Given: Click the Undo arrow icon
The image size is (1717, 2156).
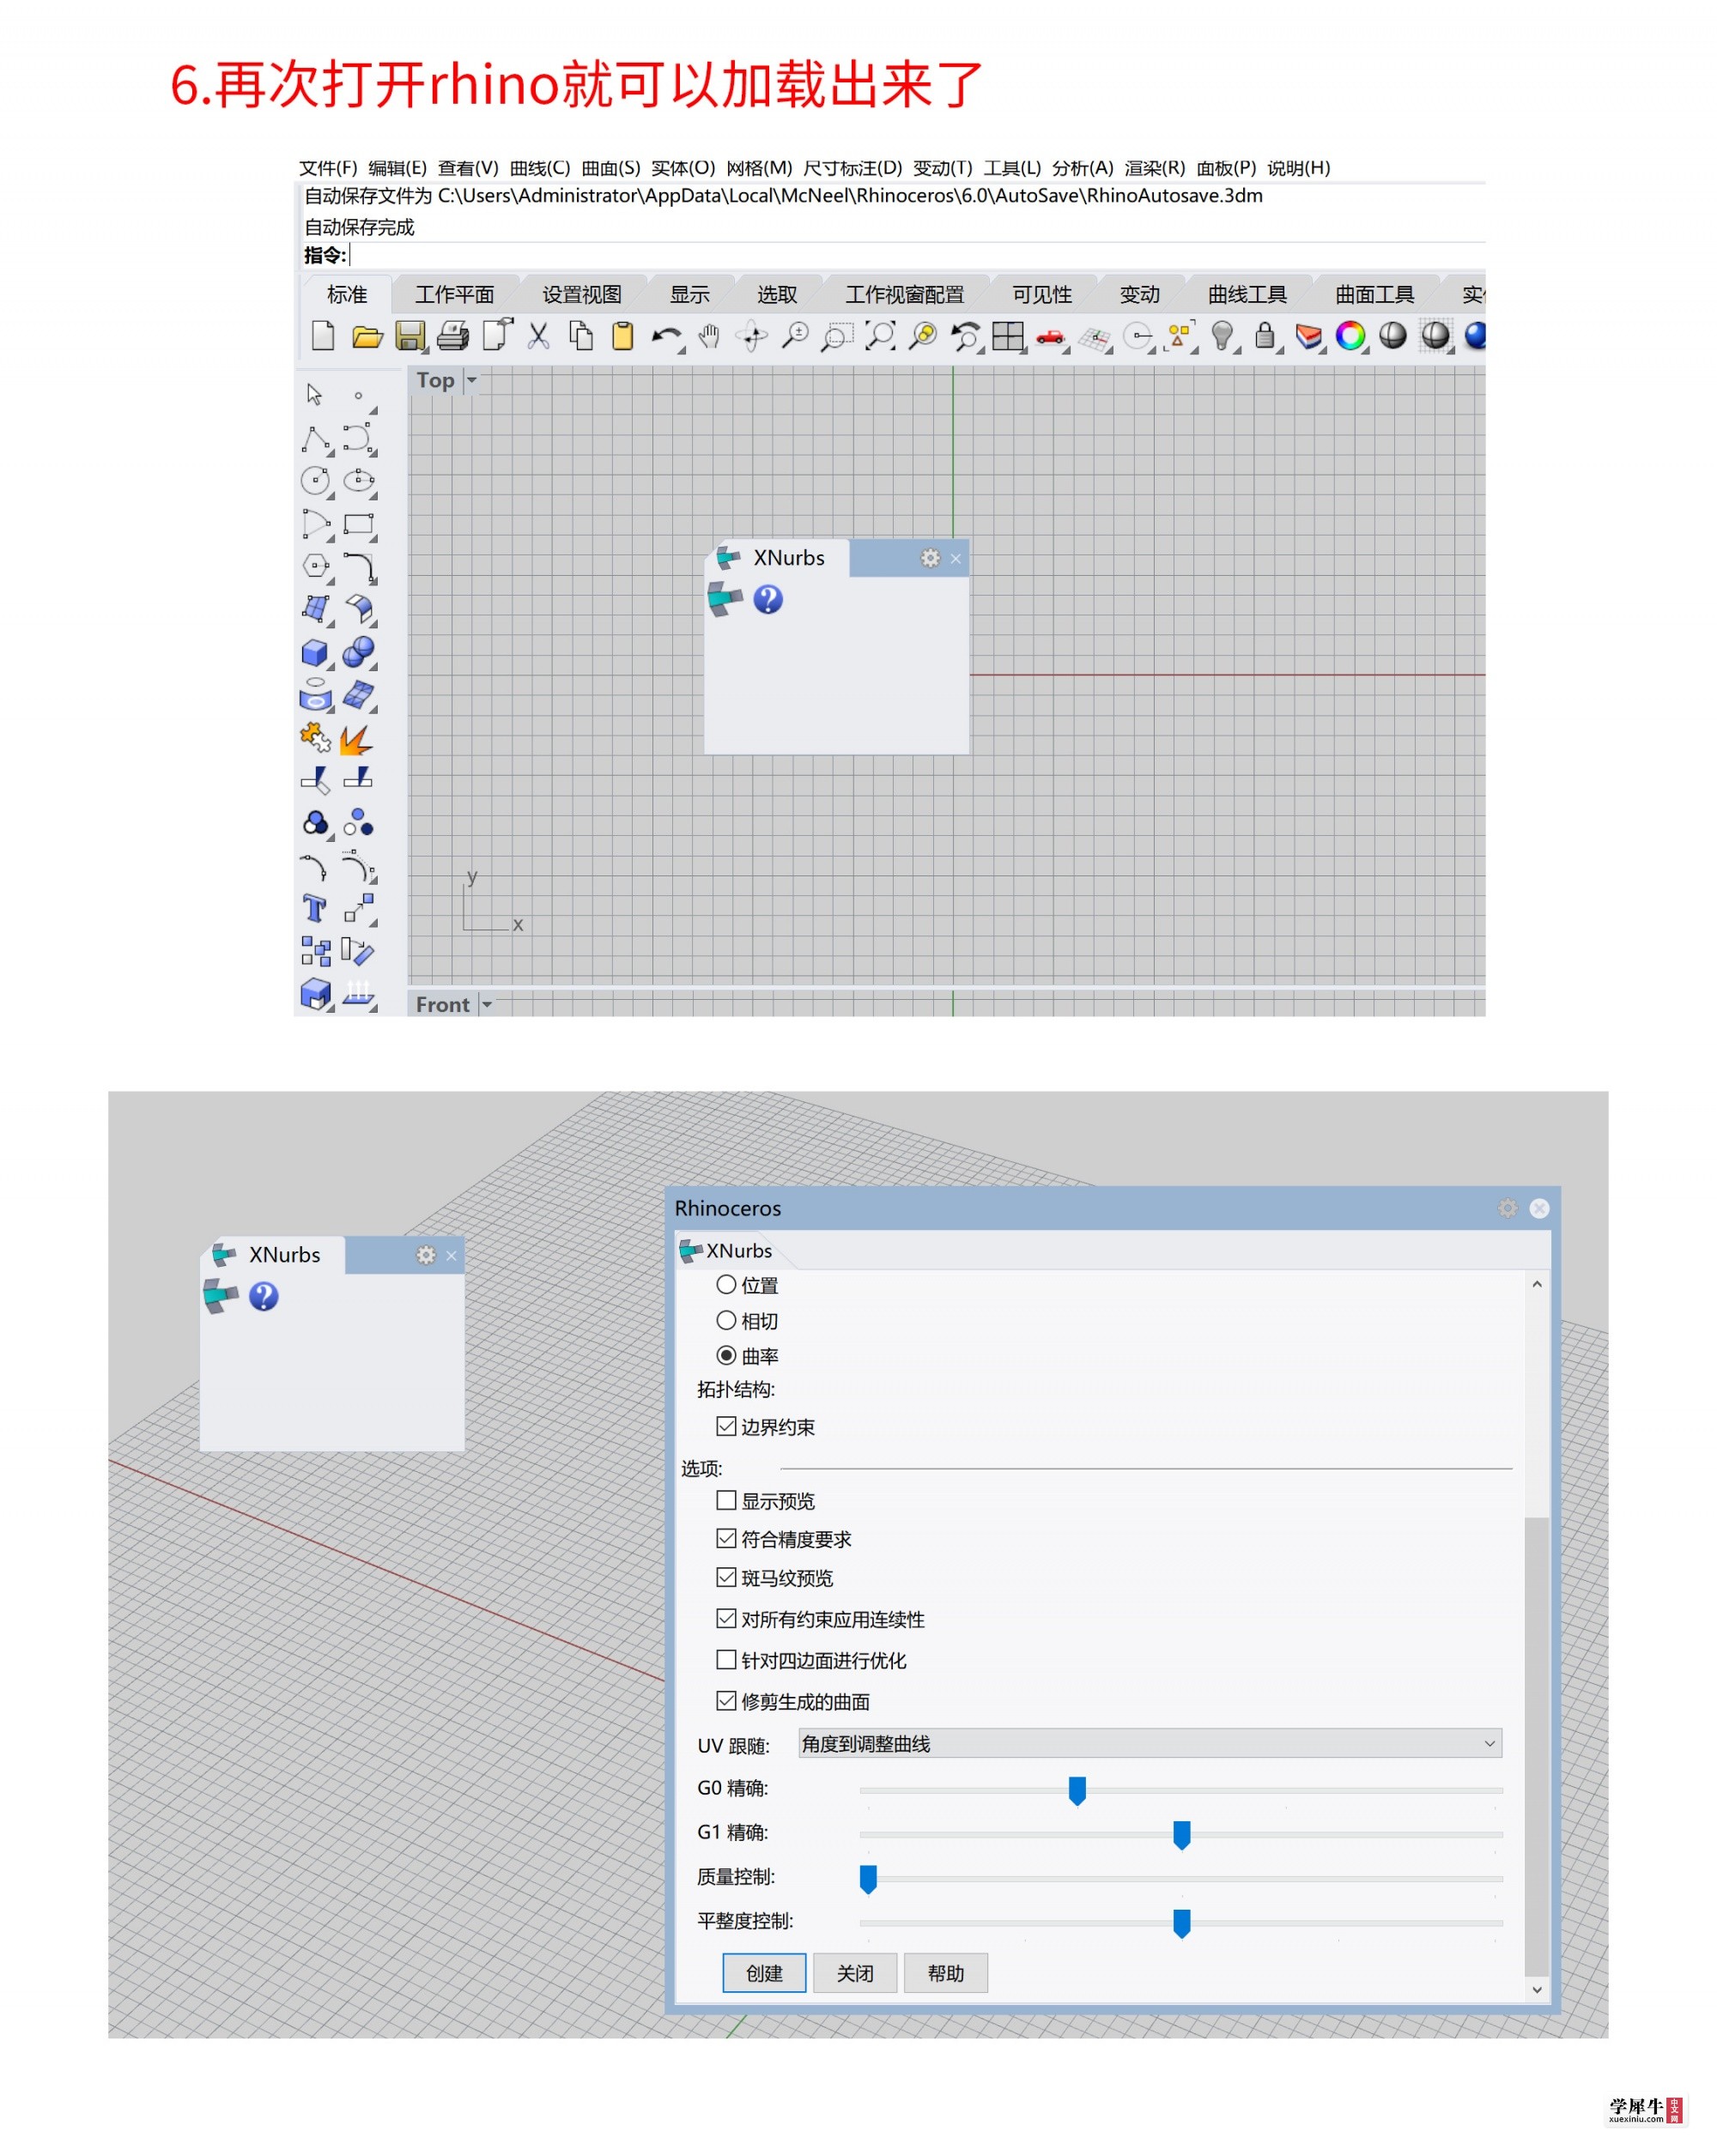Looking at the screenshot, I should point(666,337).
